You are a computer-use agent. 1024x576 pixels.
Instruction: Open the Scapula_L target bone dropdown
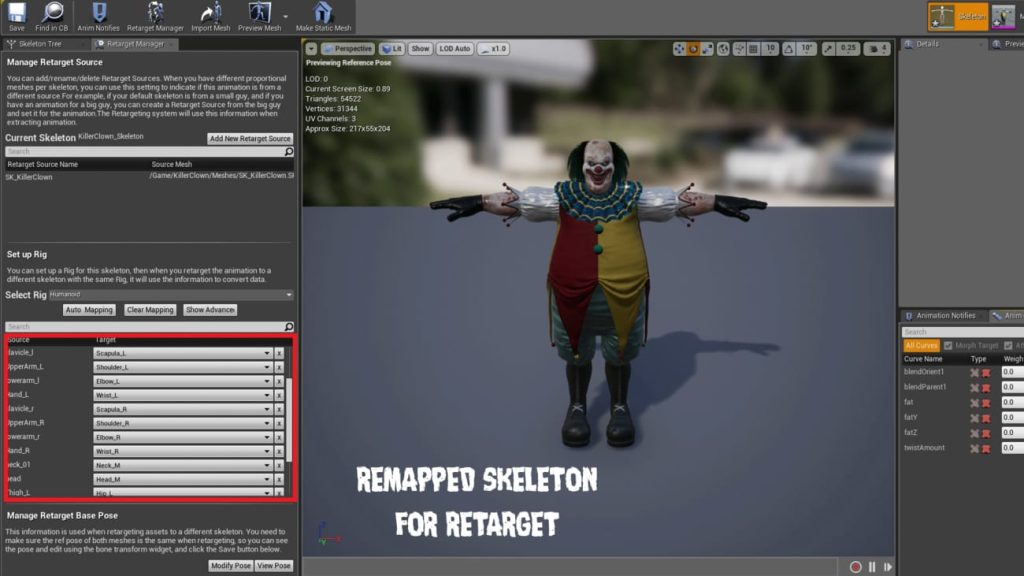(x=265, y=353)
